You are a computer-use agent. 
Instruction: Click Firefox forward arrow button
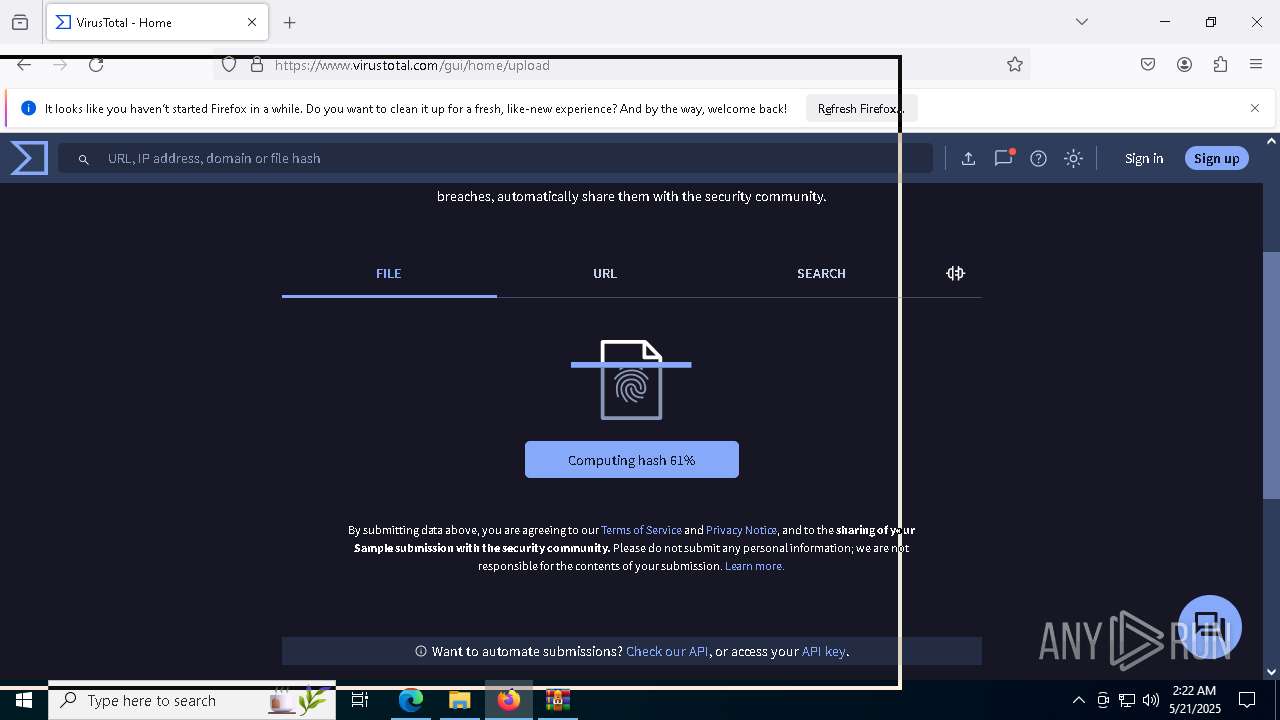[x=60, y=65]
